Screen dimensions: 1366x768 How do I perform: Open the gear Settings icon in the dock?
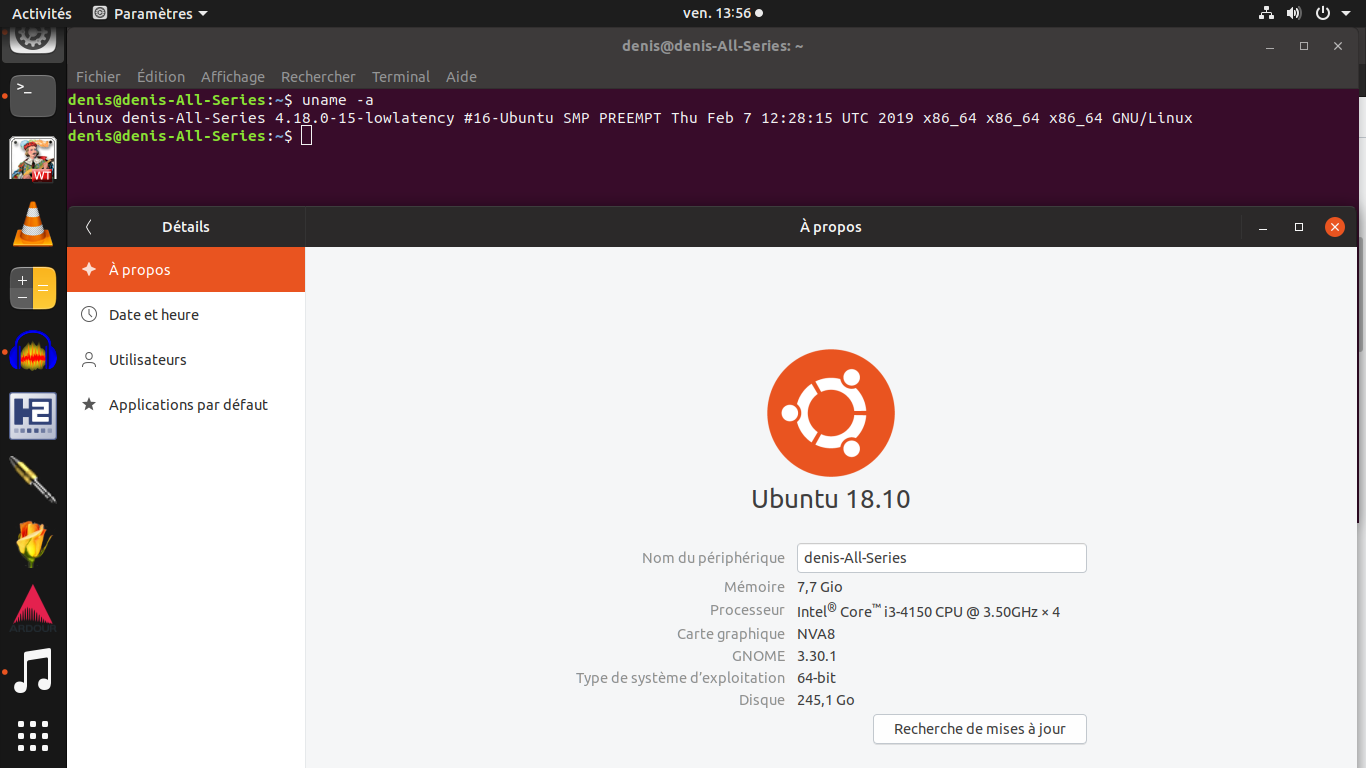[x=33, y=40]
